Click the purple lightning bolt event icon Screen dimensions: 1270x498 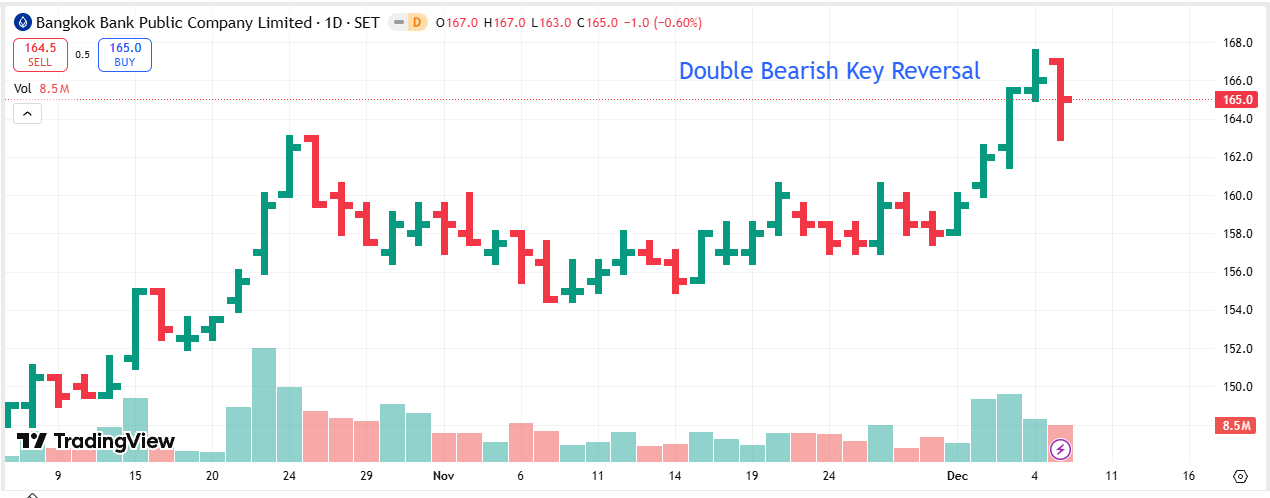tap(1059, 449)
